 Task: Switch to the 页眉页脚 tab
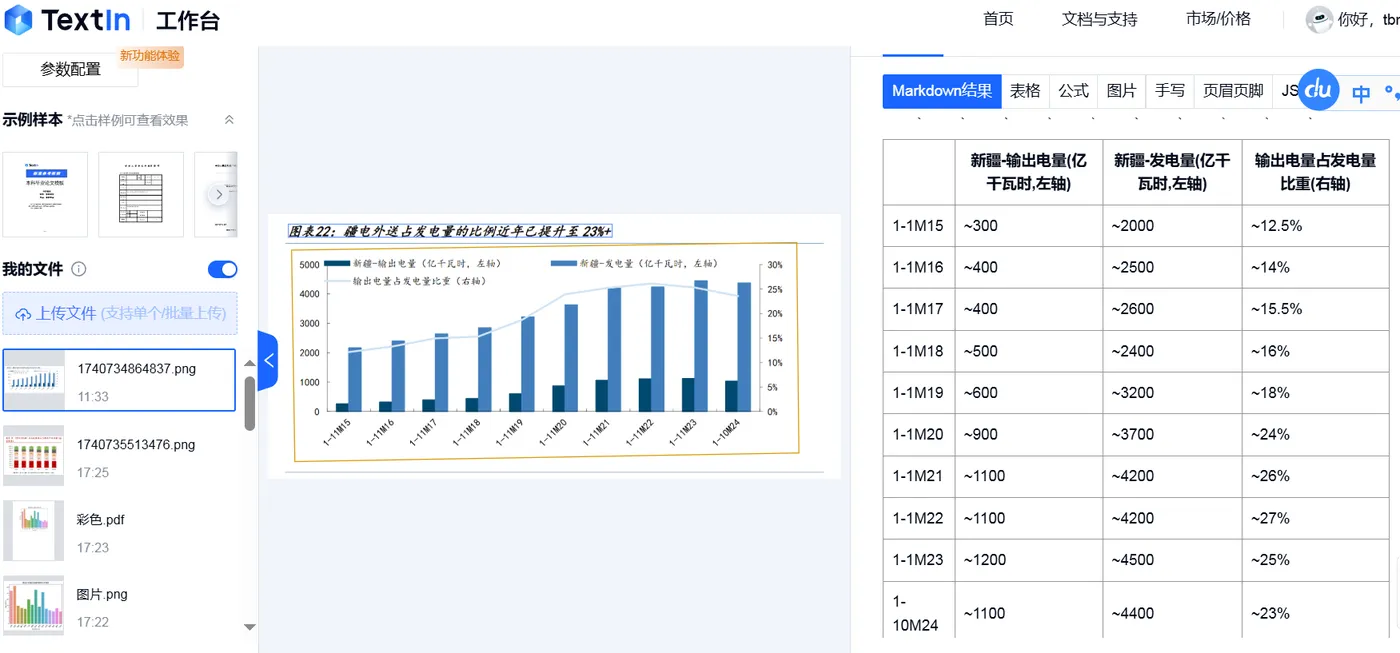click(1233, 91)
